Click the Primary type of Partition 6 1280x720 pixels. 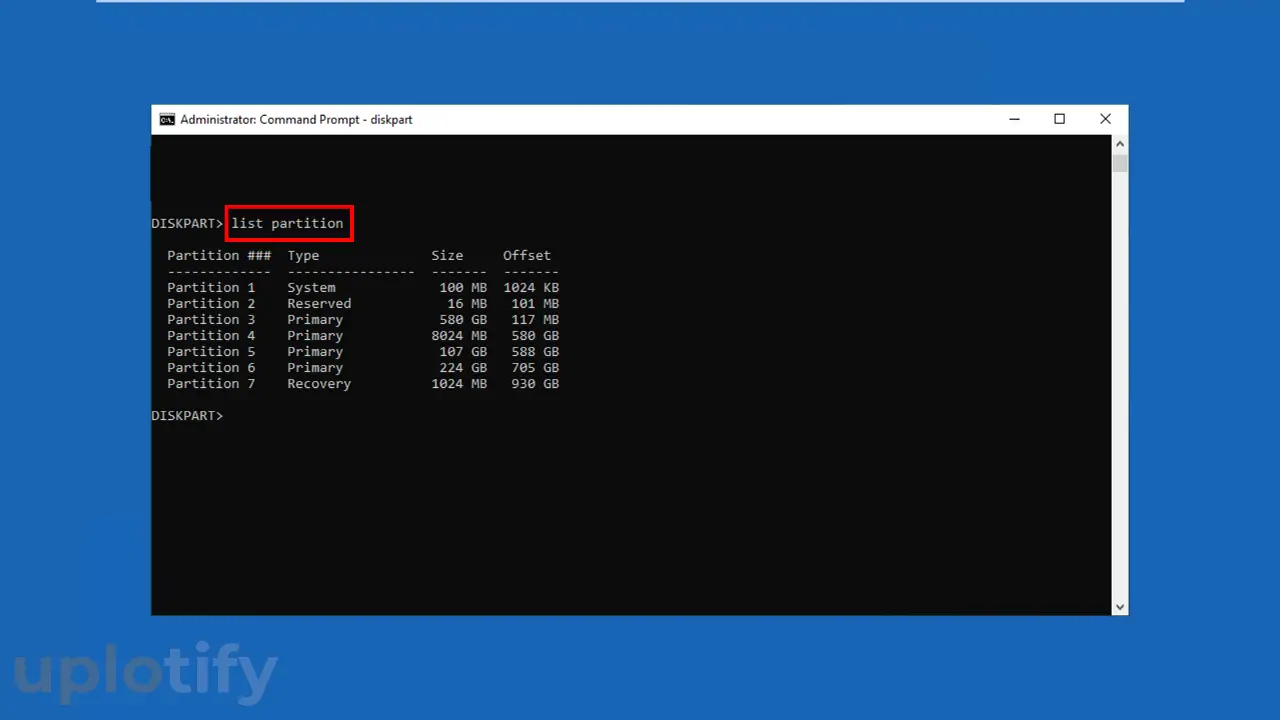pyautogui.click(x=315, y=367)
